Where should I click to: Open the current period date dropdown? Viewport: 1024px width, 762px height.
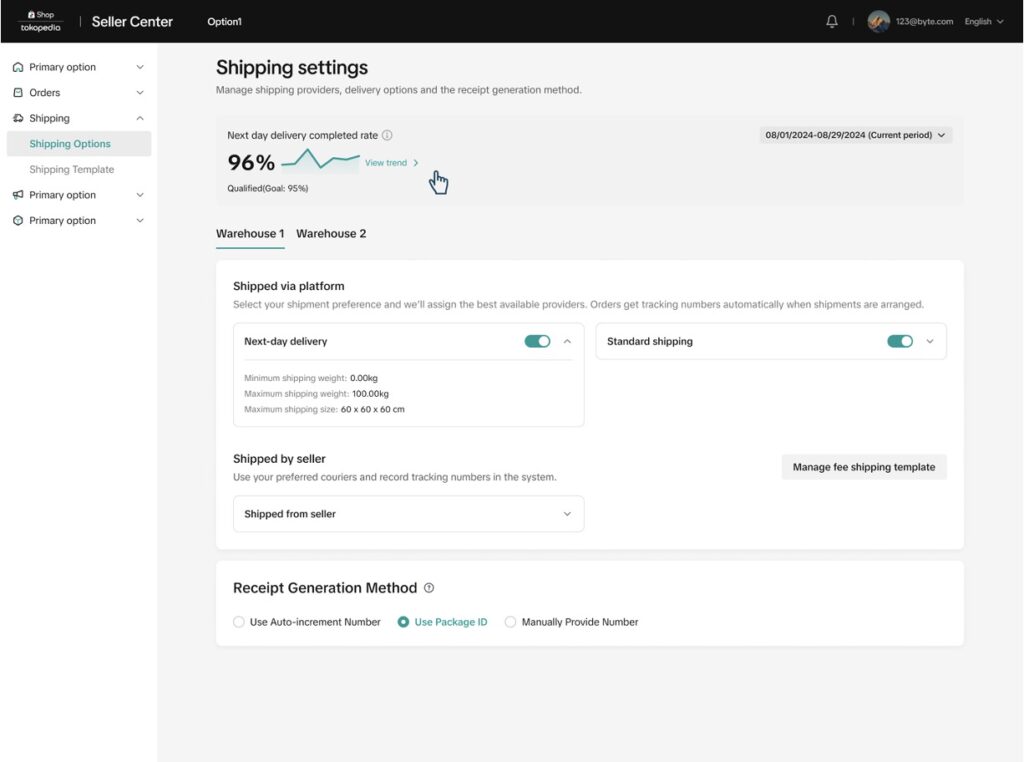[856, 135]
